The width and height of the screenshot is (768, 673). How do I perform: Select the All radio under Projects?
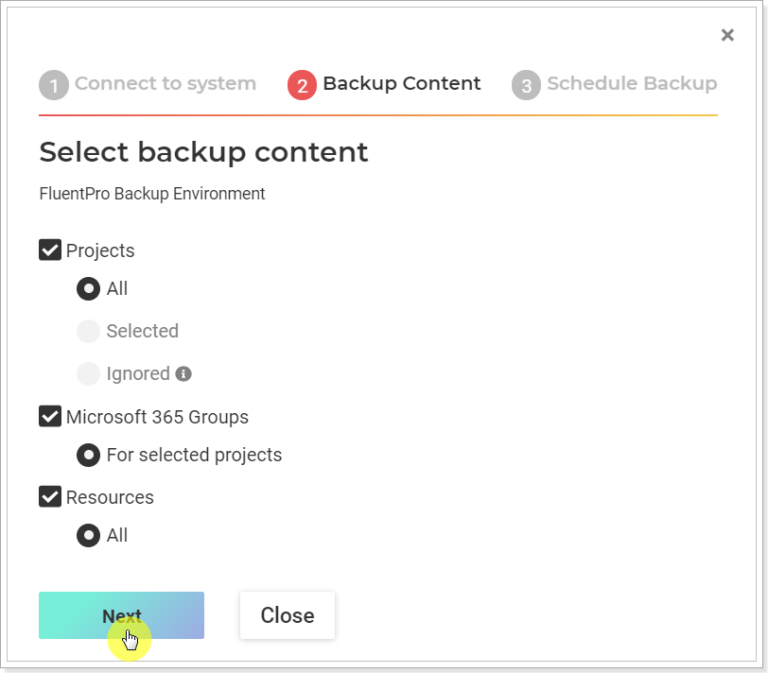pyautogui.click(x=89, y=289)
